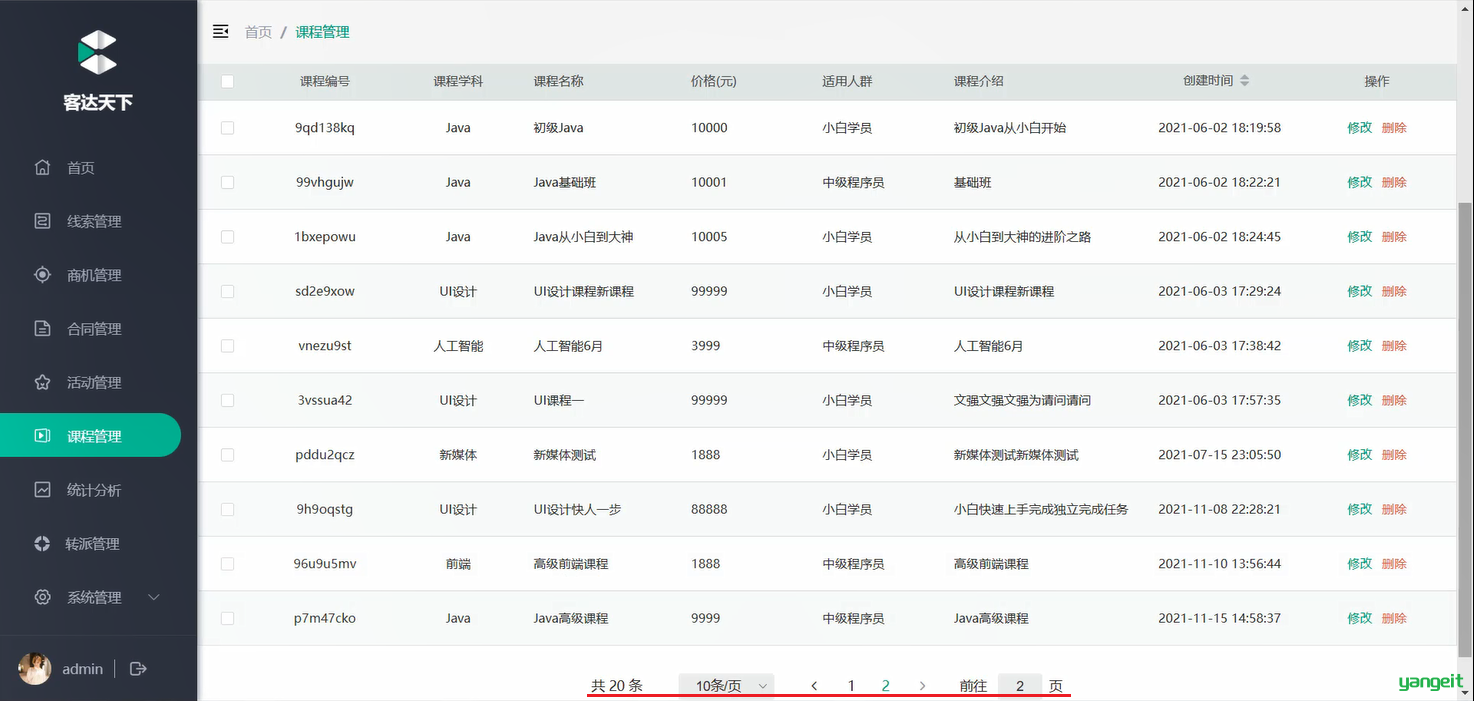The width and height of the screenshot is (1474, 701).
Task: Click 删除 for 高级前端课程 row
Action: coord(1394,564)
